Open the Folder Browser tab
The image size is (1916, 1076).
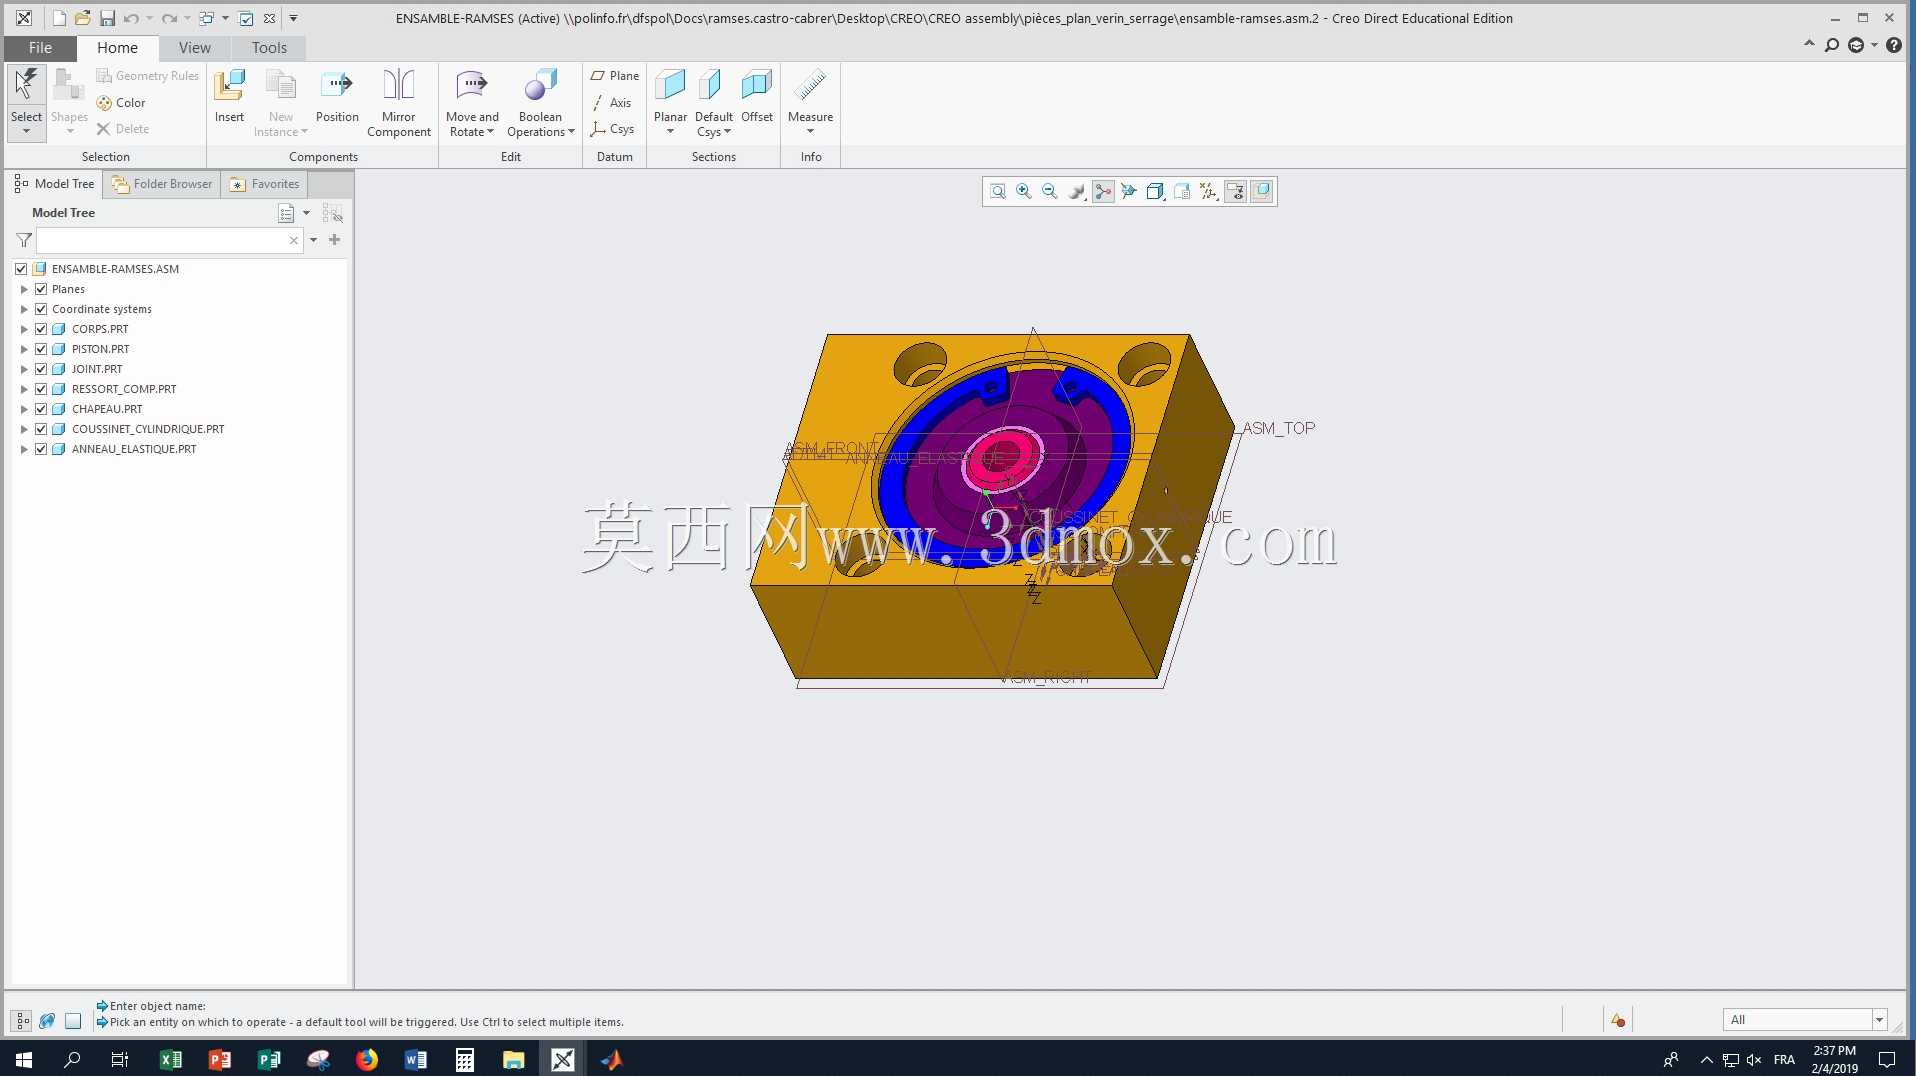click(x=162, y=184)
